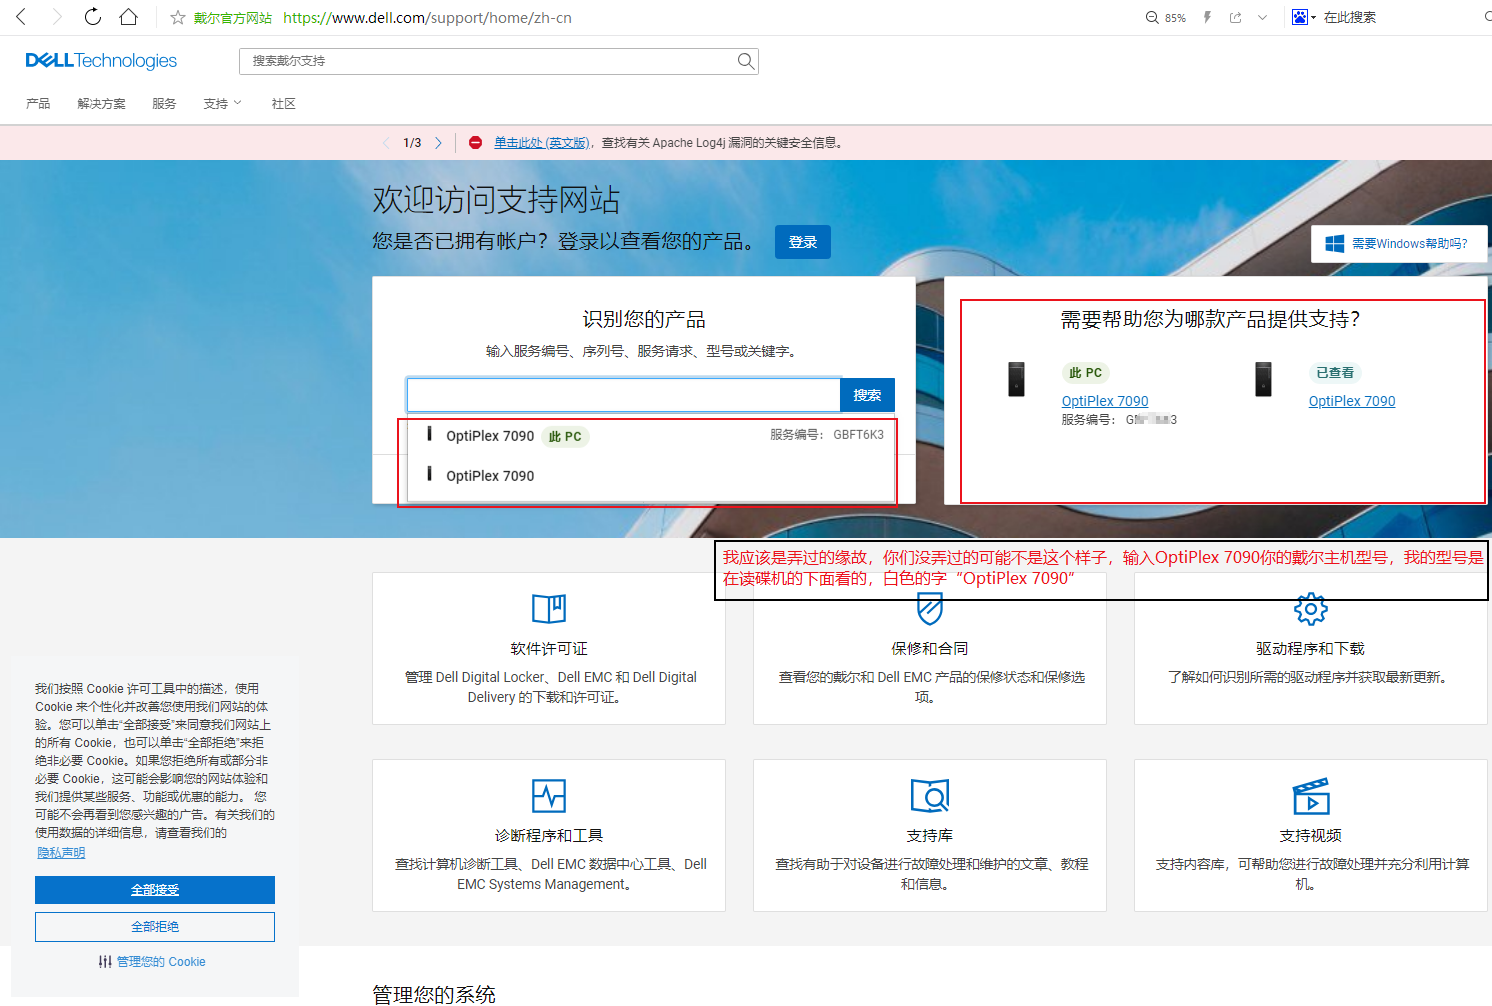Open the 需要Windows帮助吗? link
This screenshot has height=1006, width=1492.
point(1410,244)
